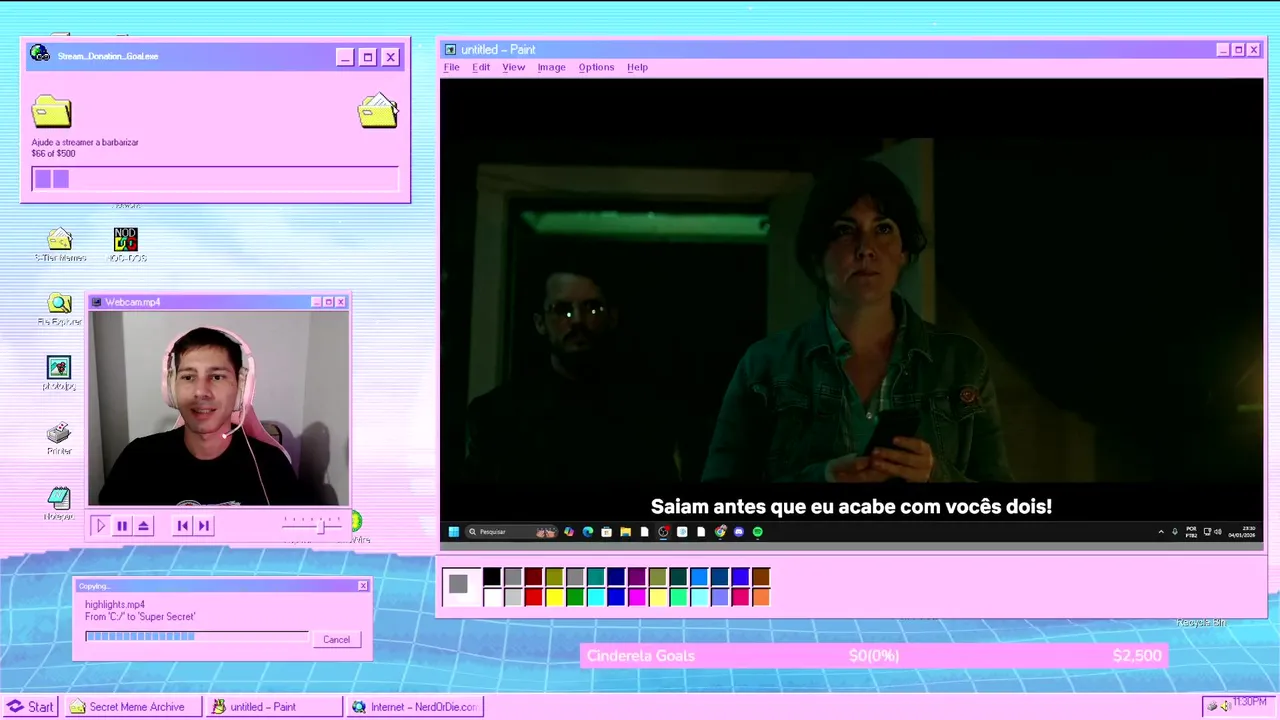Open the Image menu in Paint
This screenshot has width=1280, height=720.
coord(551,67)
